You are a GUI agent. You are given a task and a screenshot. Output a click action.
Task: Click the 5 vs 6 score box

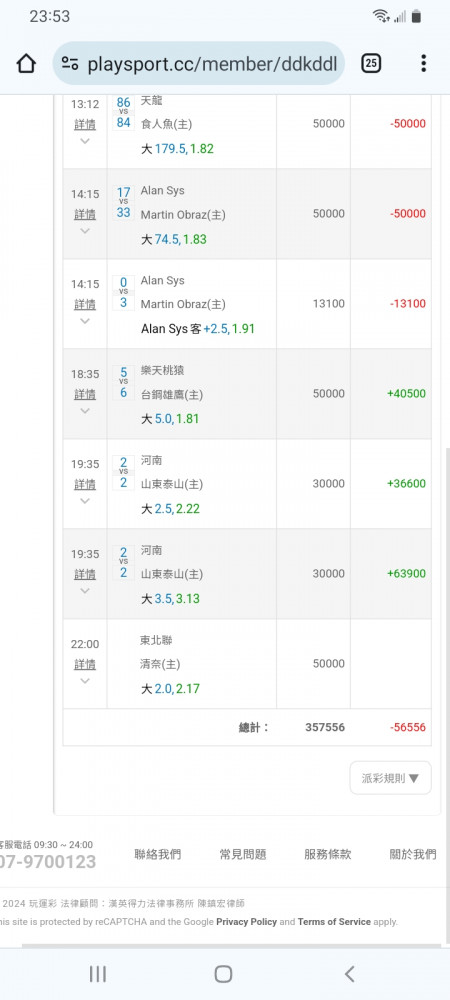click(124, 383)
